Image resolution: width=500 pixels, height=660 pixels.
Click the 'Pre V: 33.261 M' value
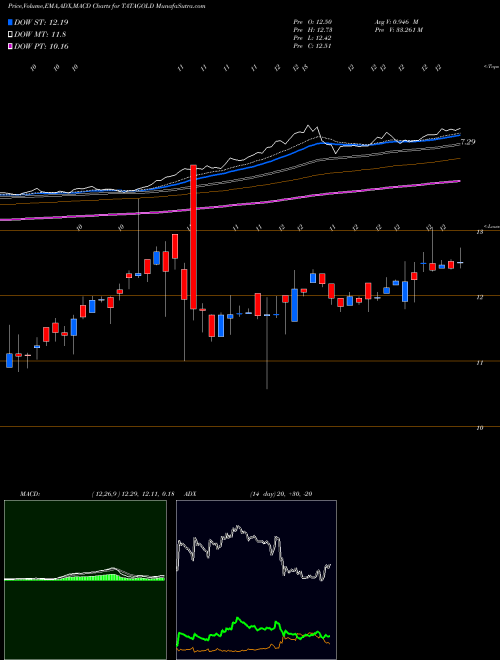399,30
